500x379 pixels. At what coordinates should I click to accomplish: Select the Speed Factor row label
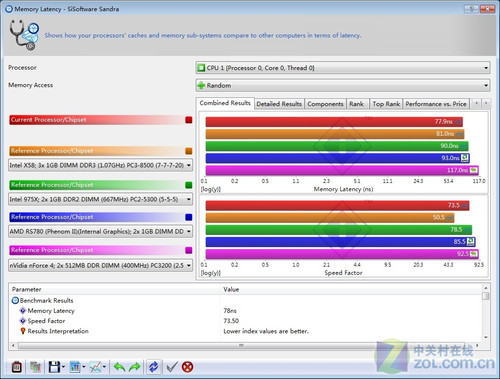pyautogui.click(x=46, y=321)
